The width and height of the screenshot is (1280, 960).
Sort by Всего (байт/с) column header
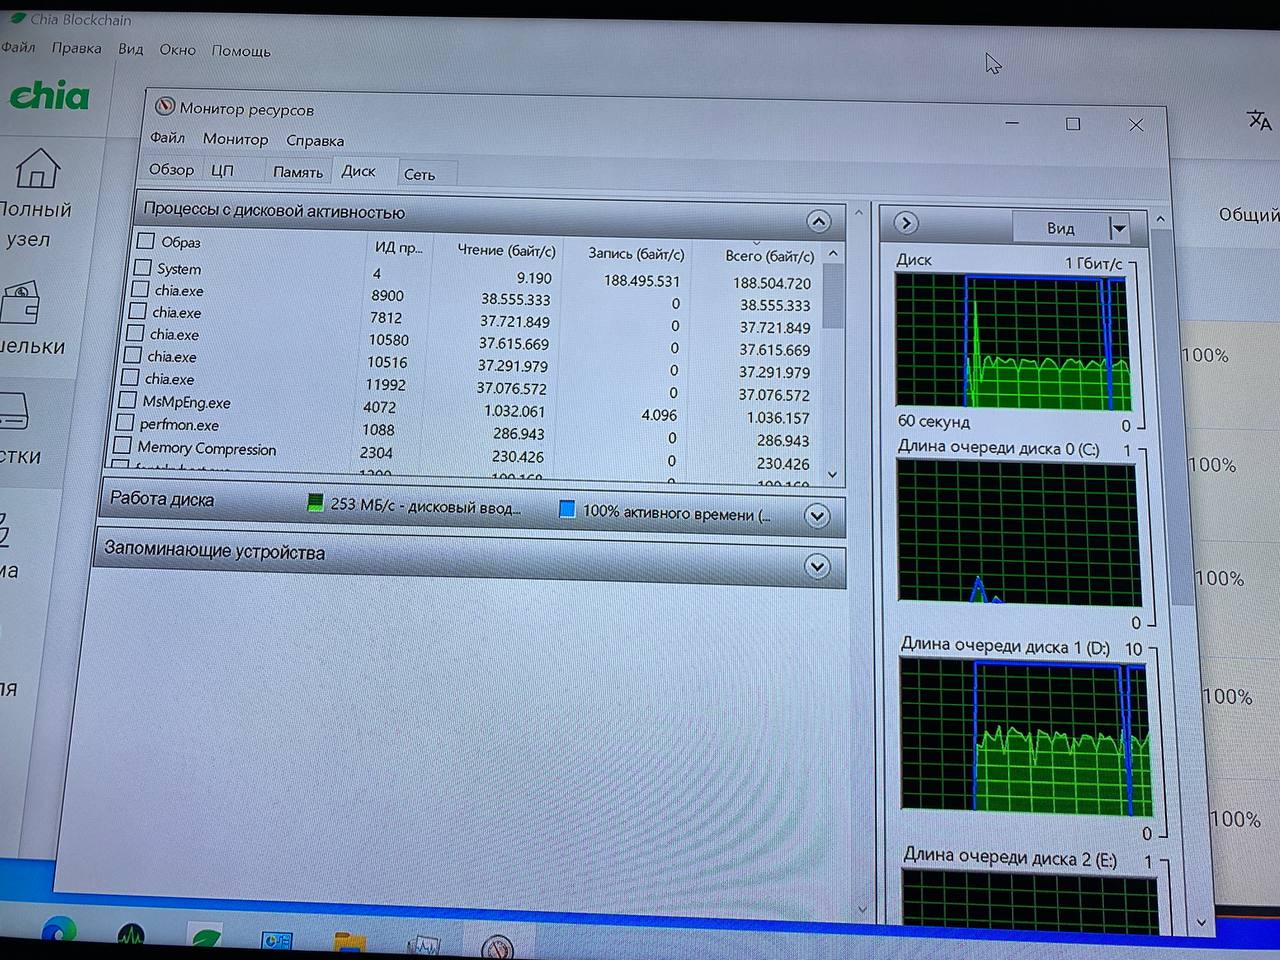click(769, 256)
